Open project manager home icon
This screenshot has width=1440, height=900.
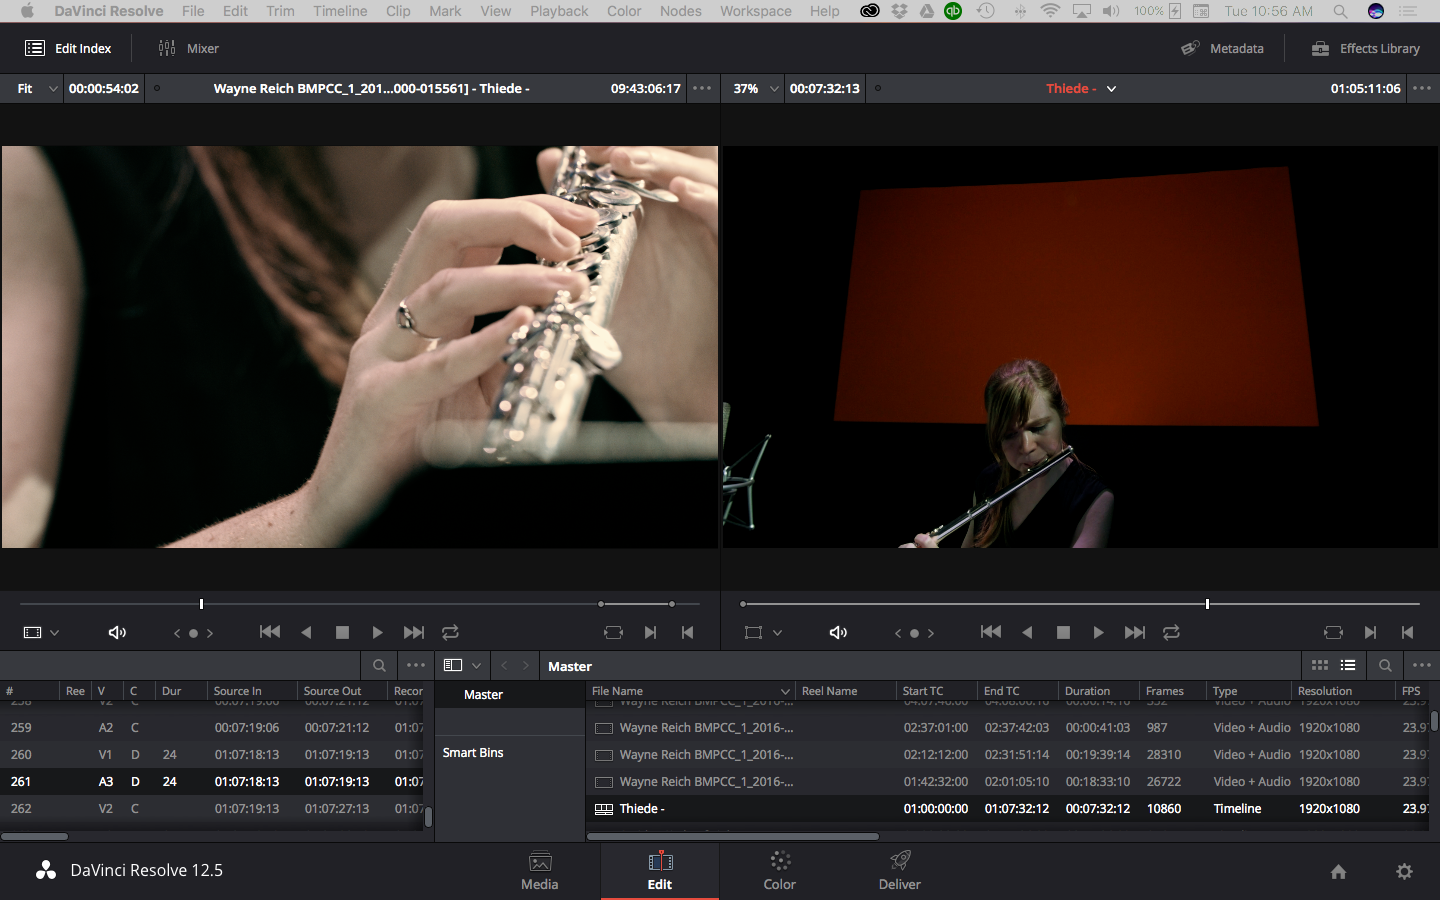[1338, 871]
